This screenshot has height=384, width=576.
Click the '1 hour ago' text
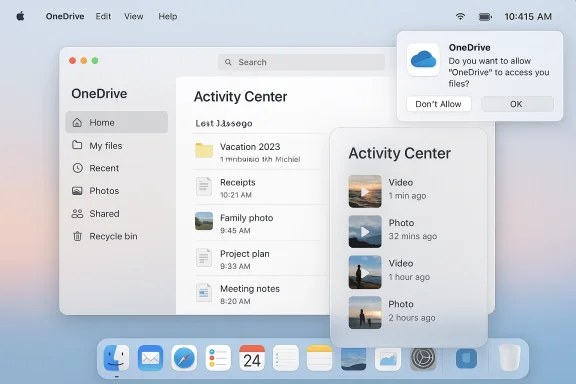(409, 277)
